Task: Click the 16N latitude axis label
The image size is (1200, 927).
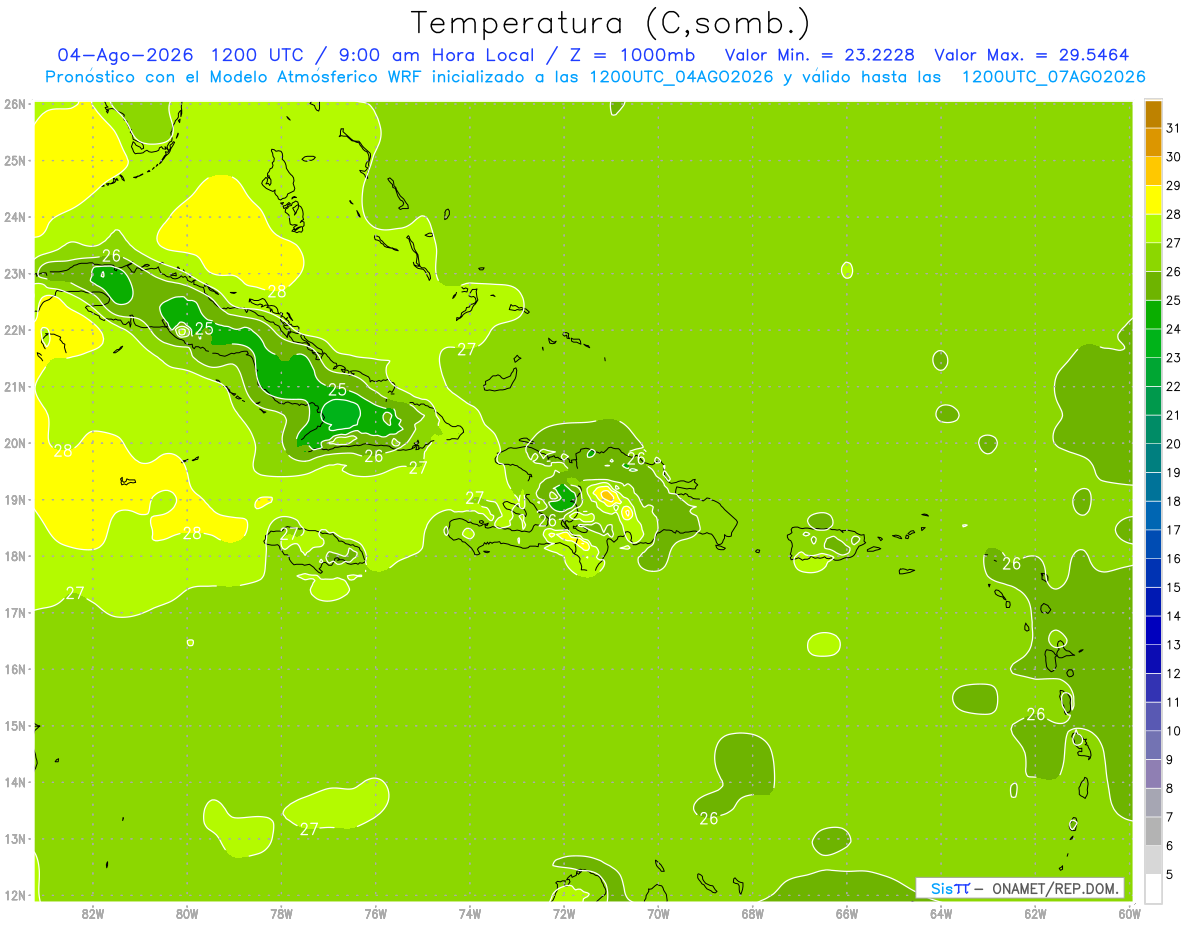Action: 14,669
